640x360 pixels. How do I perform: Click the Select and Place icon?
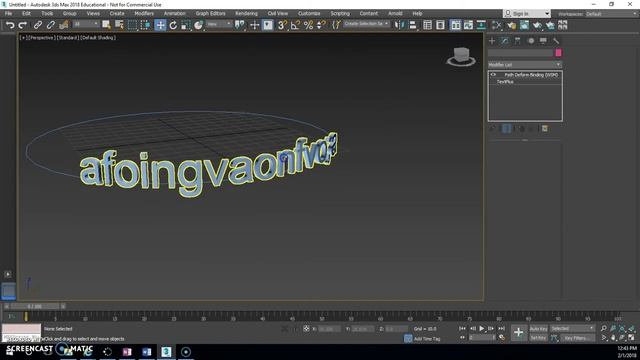tap(198, 25)
